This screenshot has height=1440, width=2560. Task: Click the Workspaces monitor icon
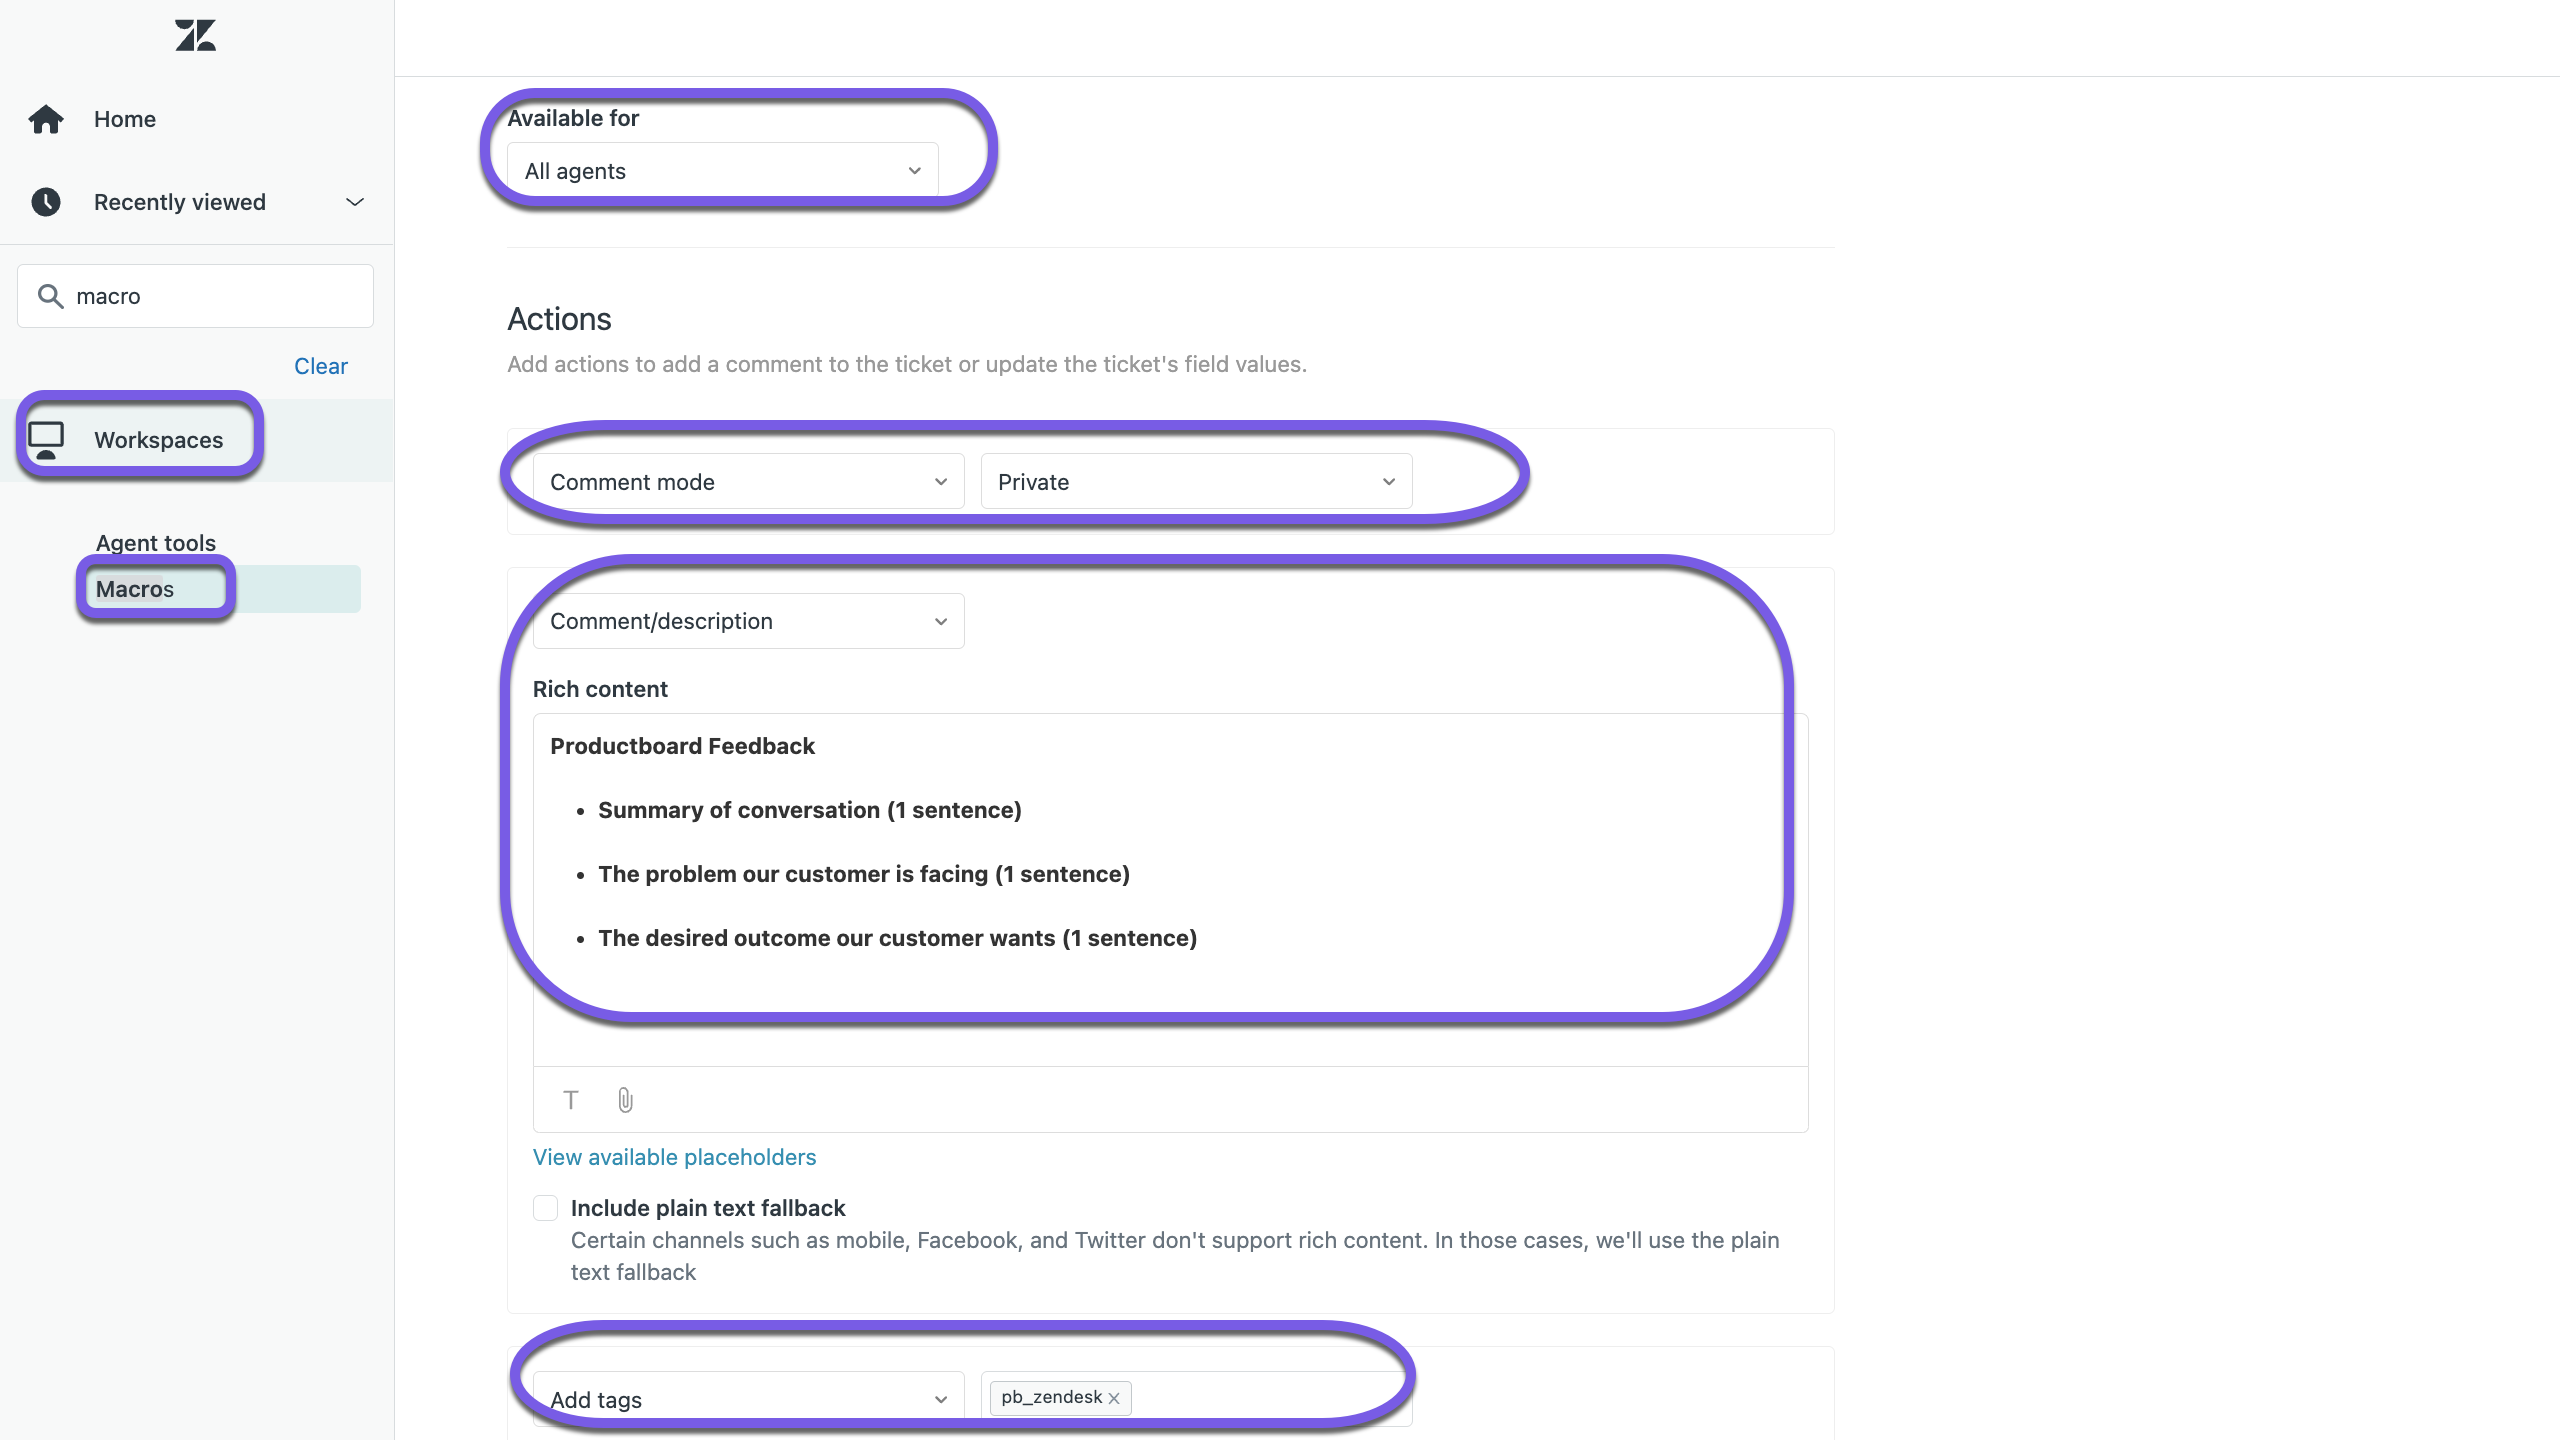tap(46, 440)
